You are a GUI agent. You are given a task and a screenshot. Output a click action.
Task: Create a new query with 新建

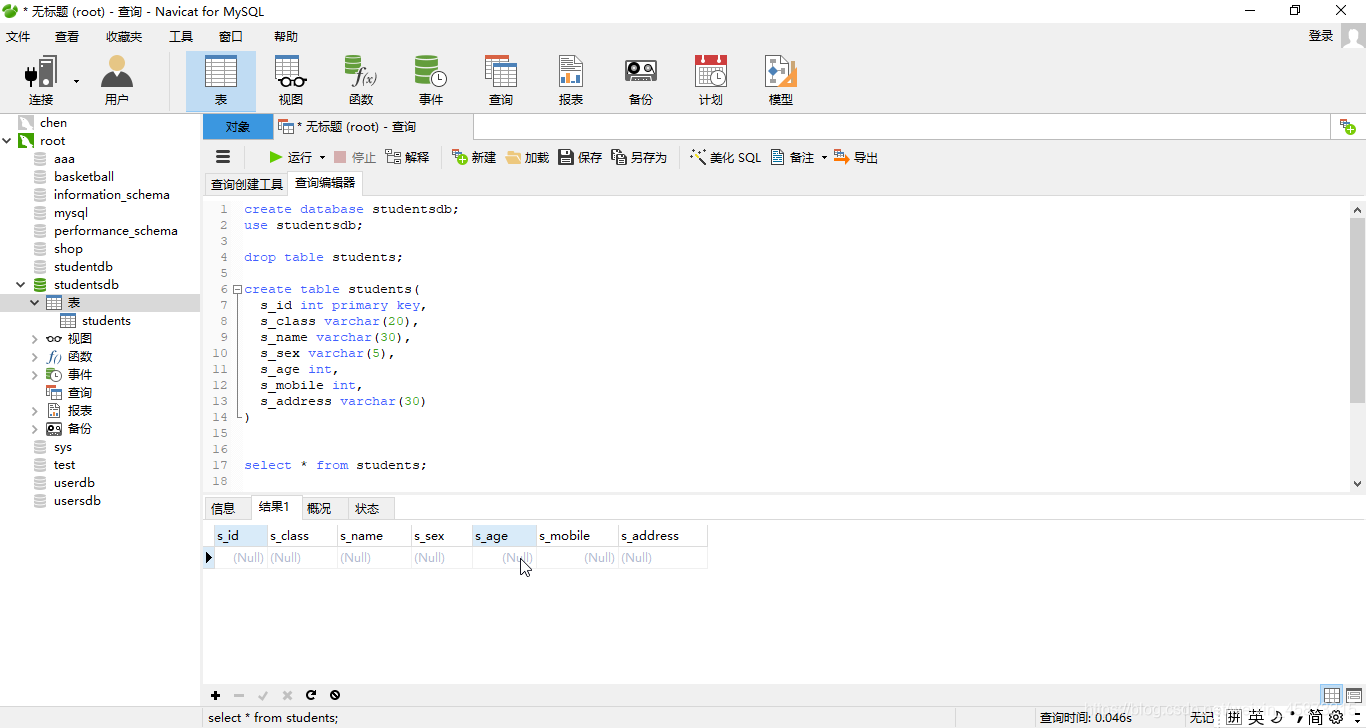coord(474,157)
